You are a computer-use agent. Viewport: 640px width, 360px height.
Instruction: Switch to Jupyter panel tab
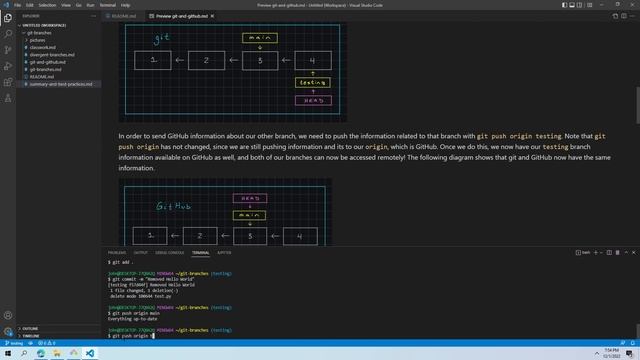(x=224, y=253)
